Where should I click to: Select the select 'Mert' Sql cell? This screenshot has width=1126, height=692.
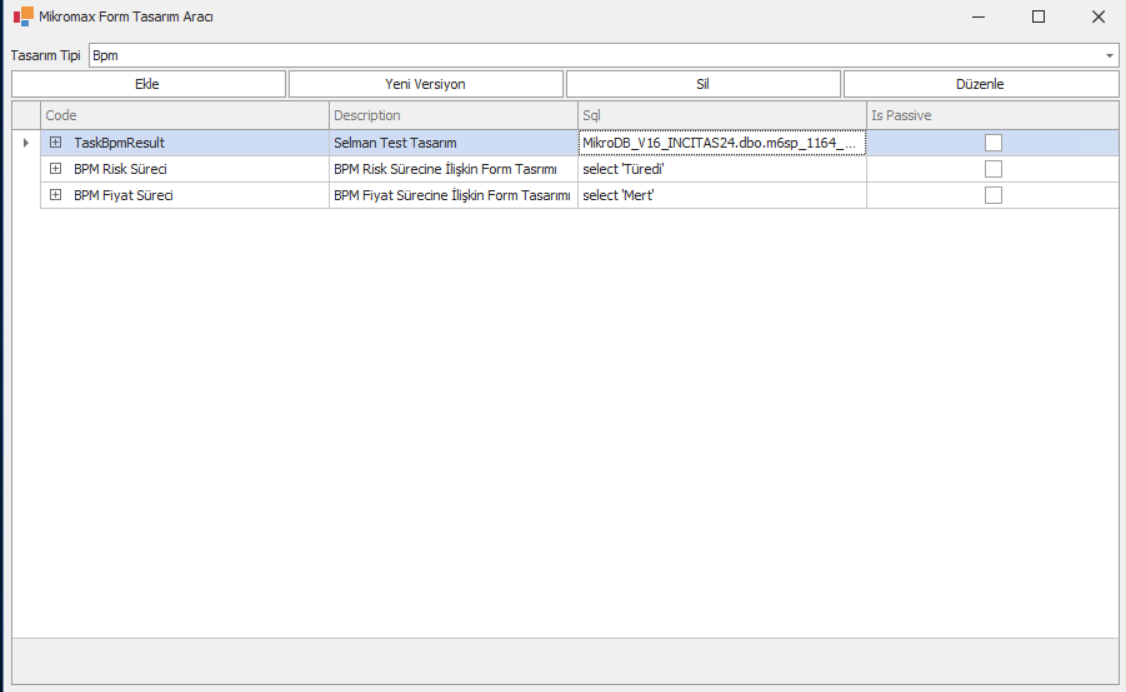[722, 195]
